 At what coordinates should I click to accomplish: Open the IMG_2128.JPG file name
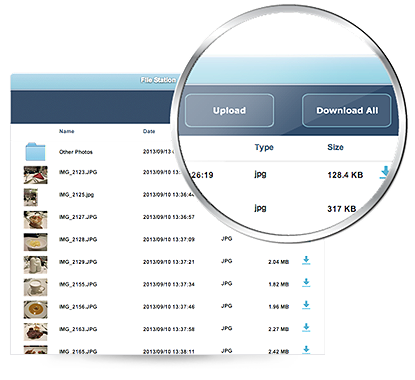click(78, 239)
